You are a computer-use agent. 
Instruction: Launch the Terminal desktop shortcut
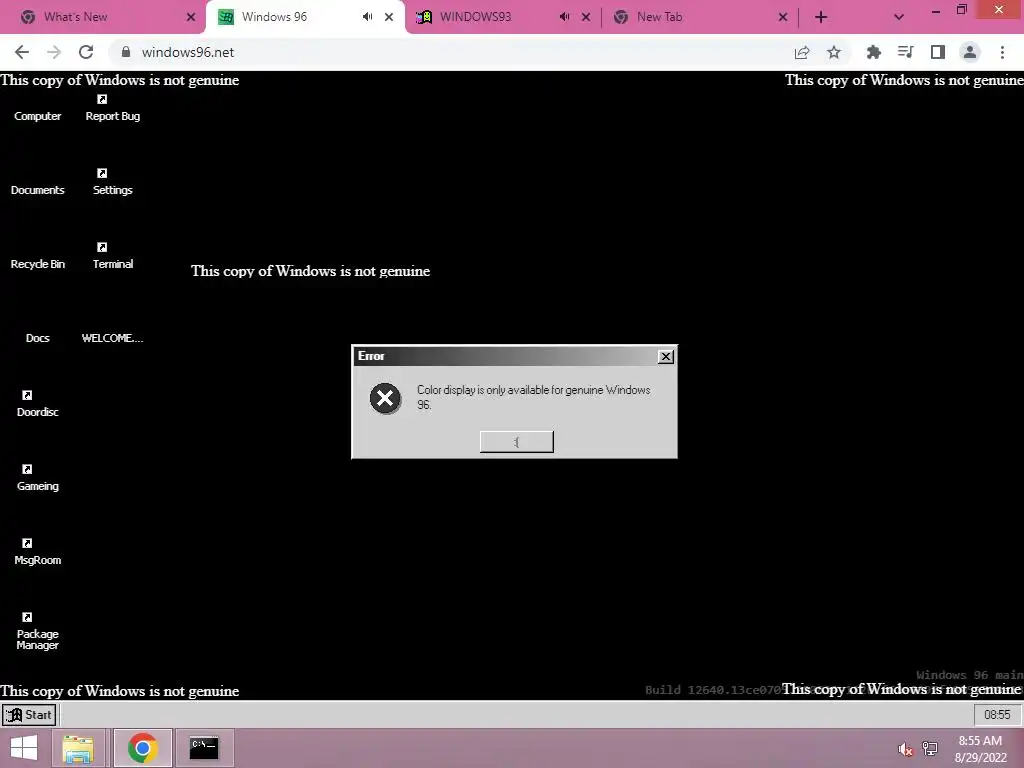(112, 257)
